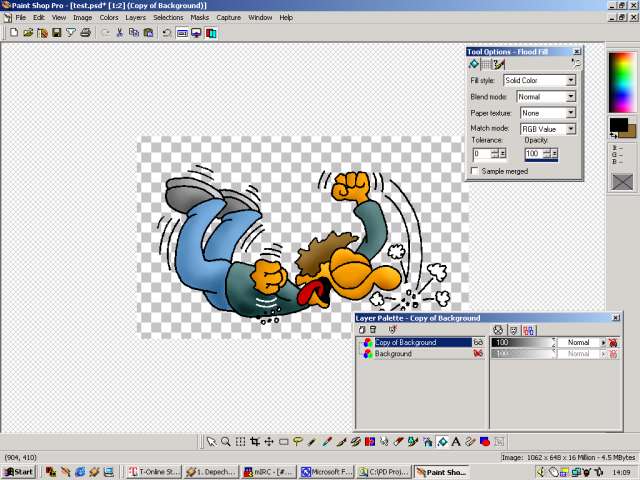Pick a color from the rainbow color picker
The width and height of the screenshot is (640, 480).
tap(622, 82)
